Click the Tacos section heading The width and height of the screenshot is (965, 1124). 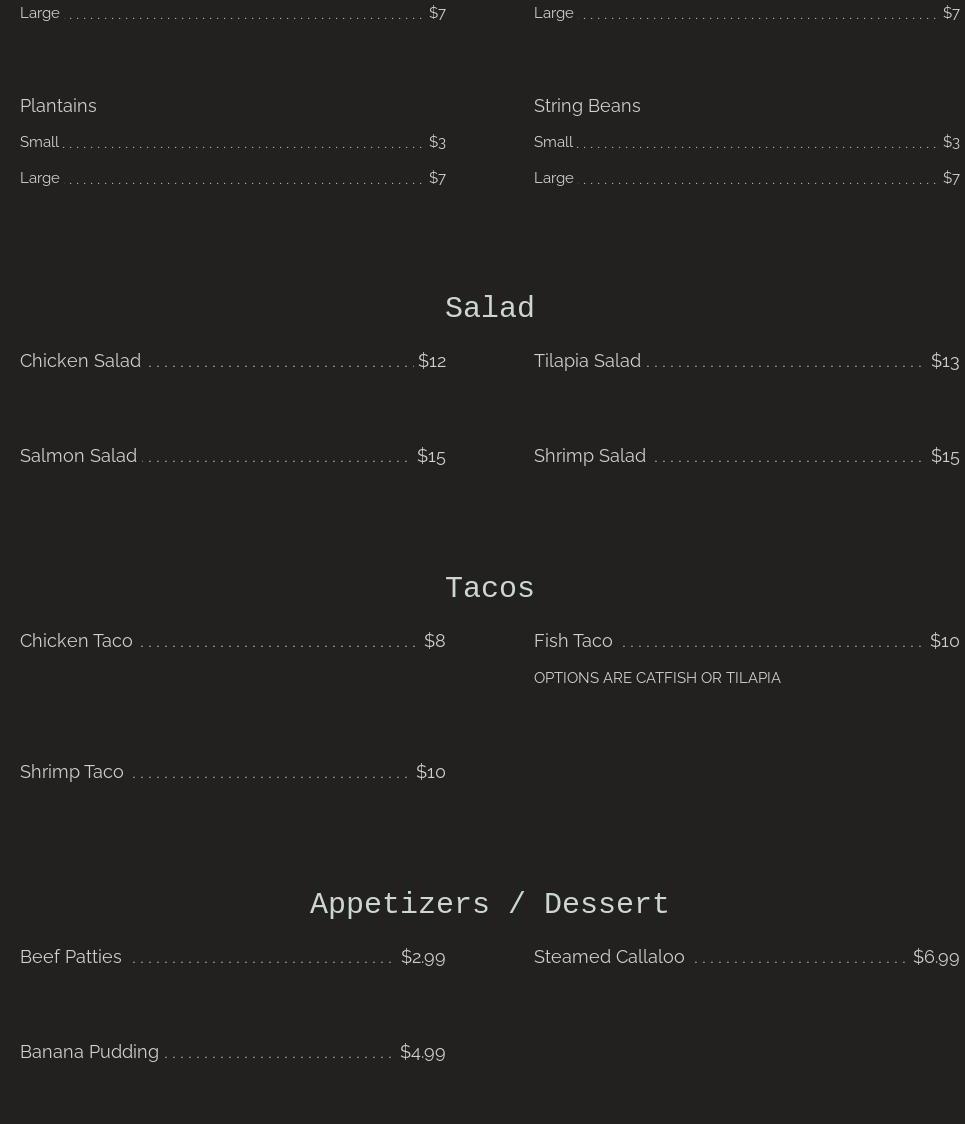489,589
